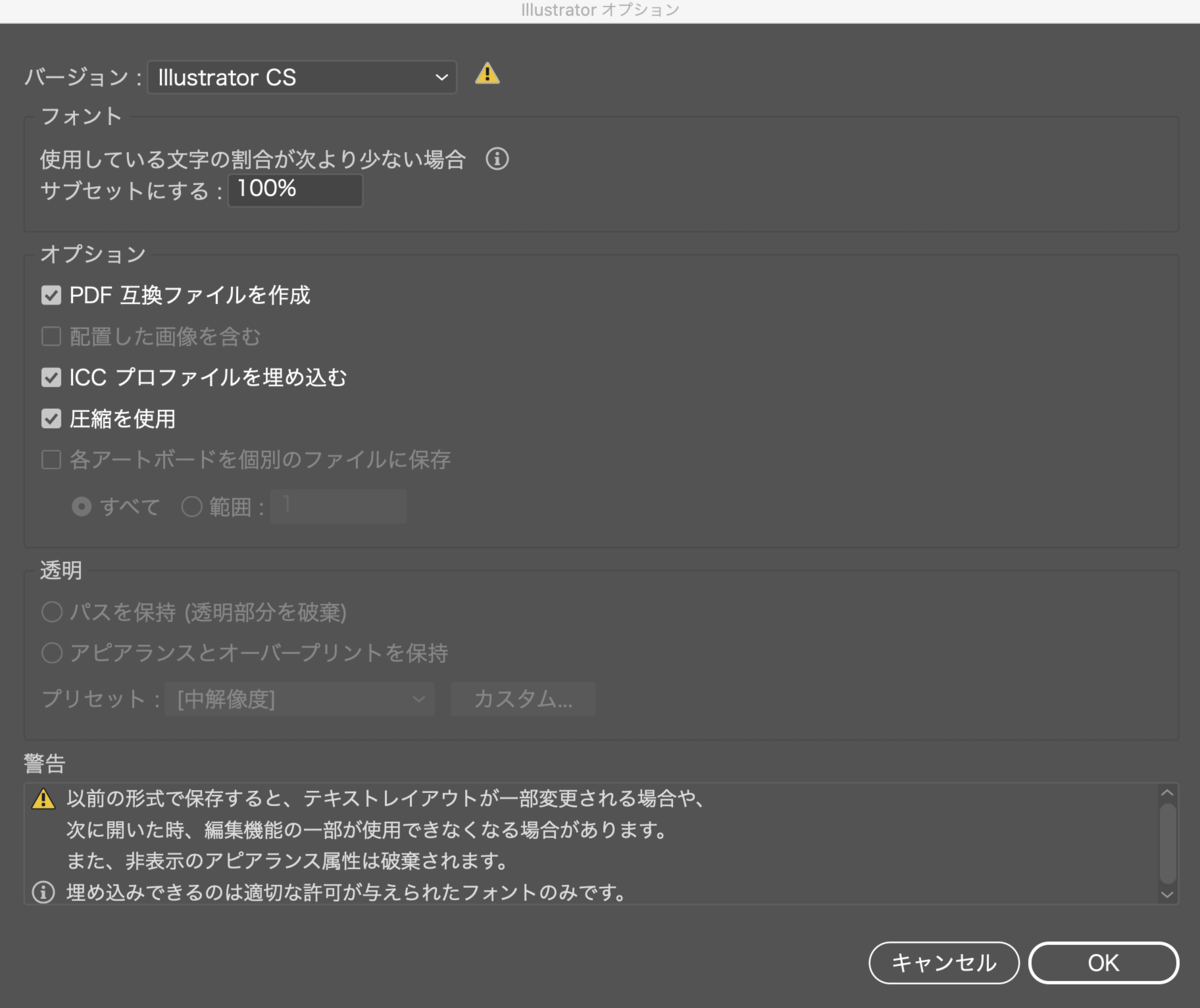Choose パスを保持 (透明部分を破棄)
The image size is (1200, 1008).
pyautogui.click(x=51, y=611)
